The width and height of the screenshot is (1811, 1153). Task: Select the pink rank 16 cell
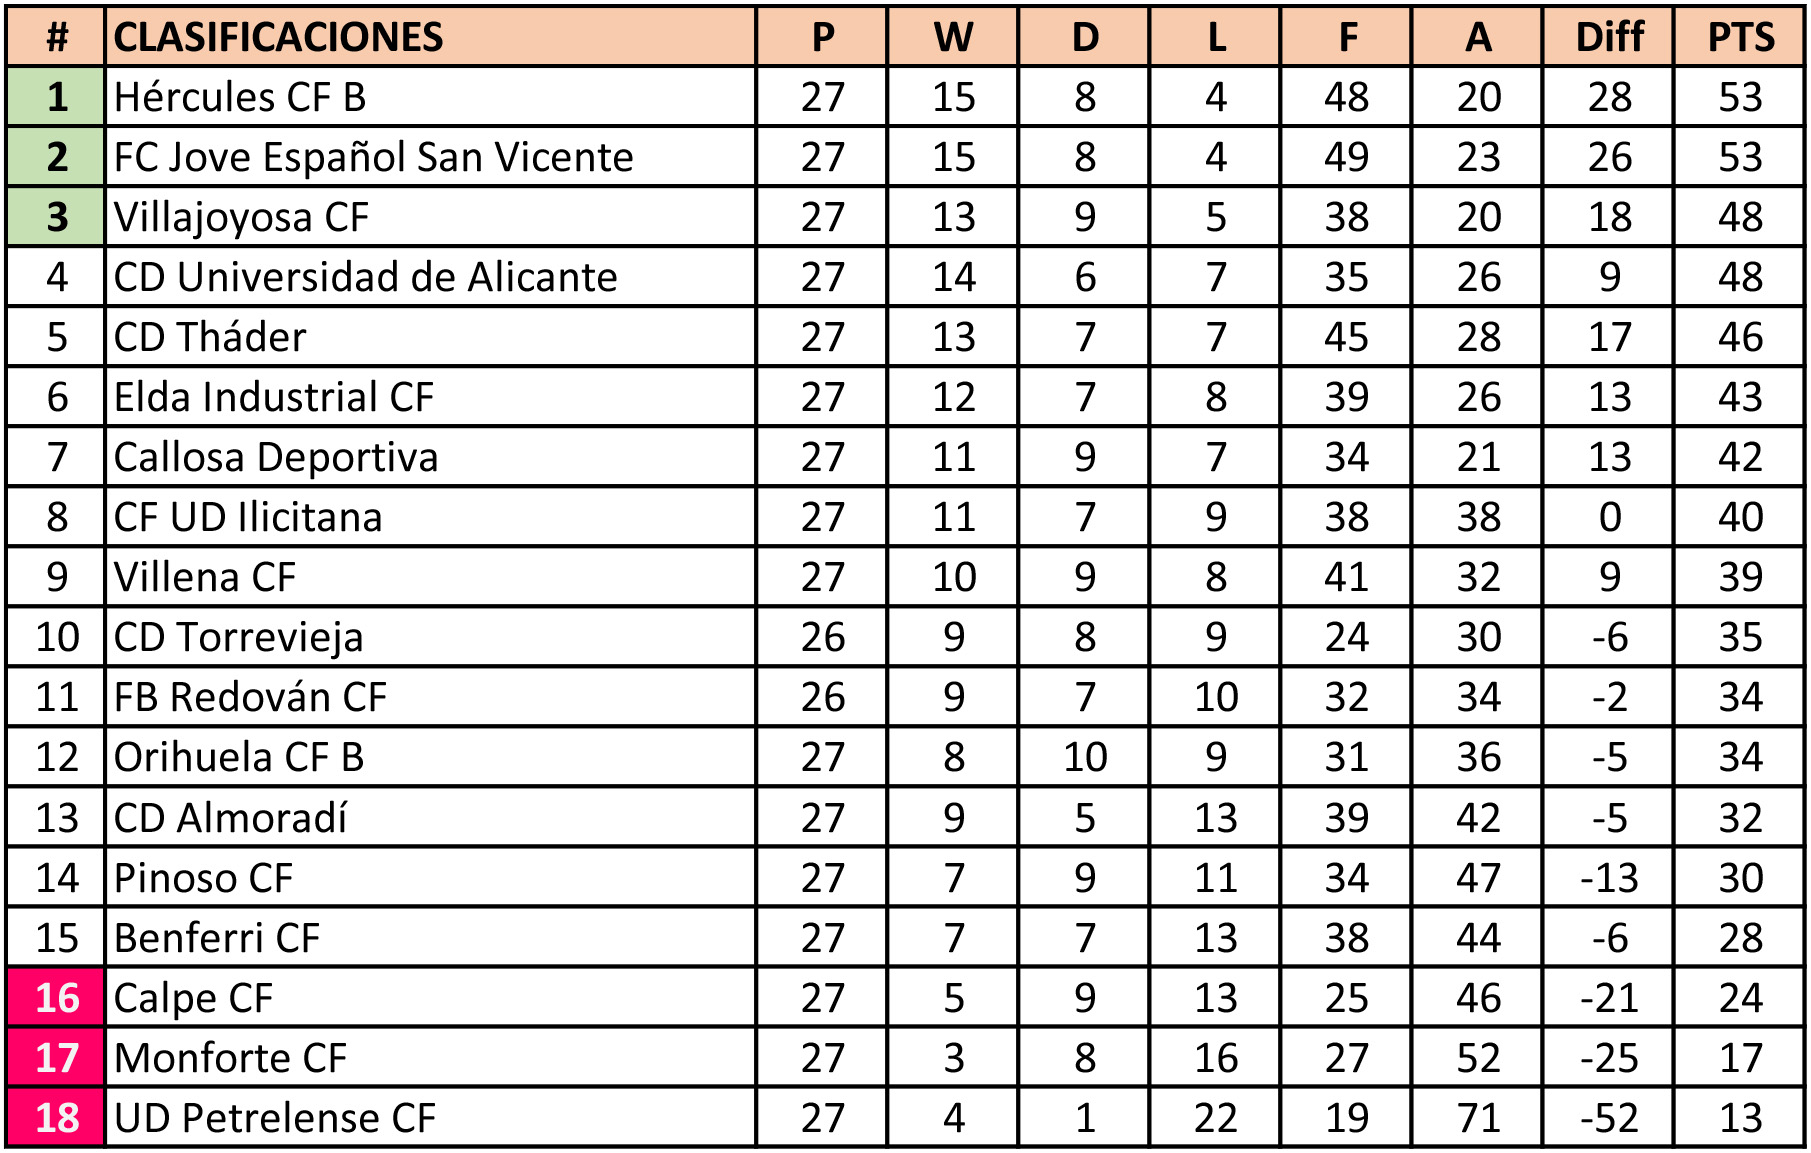point(57,997)
